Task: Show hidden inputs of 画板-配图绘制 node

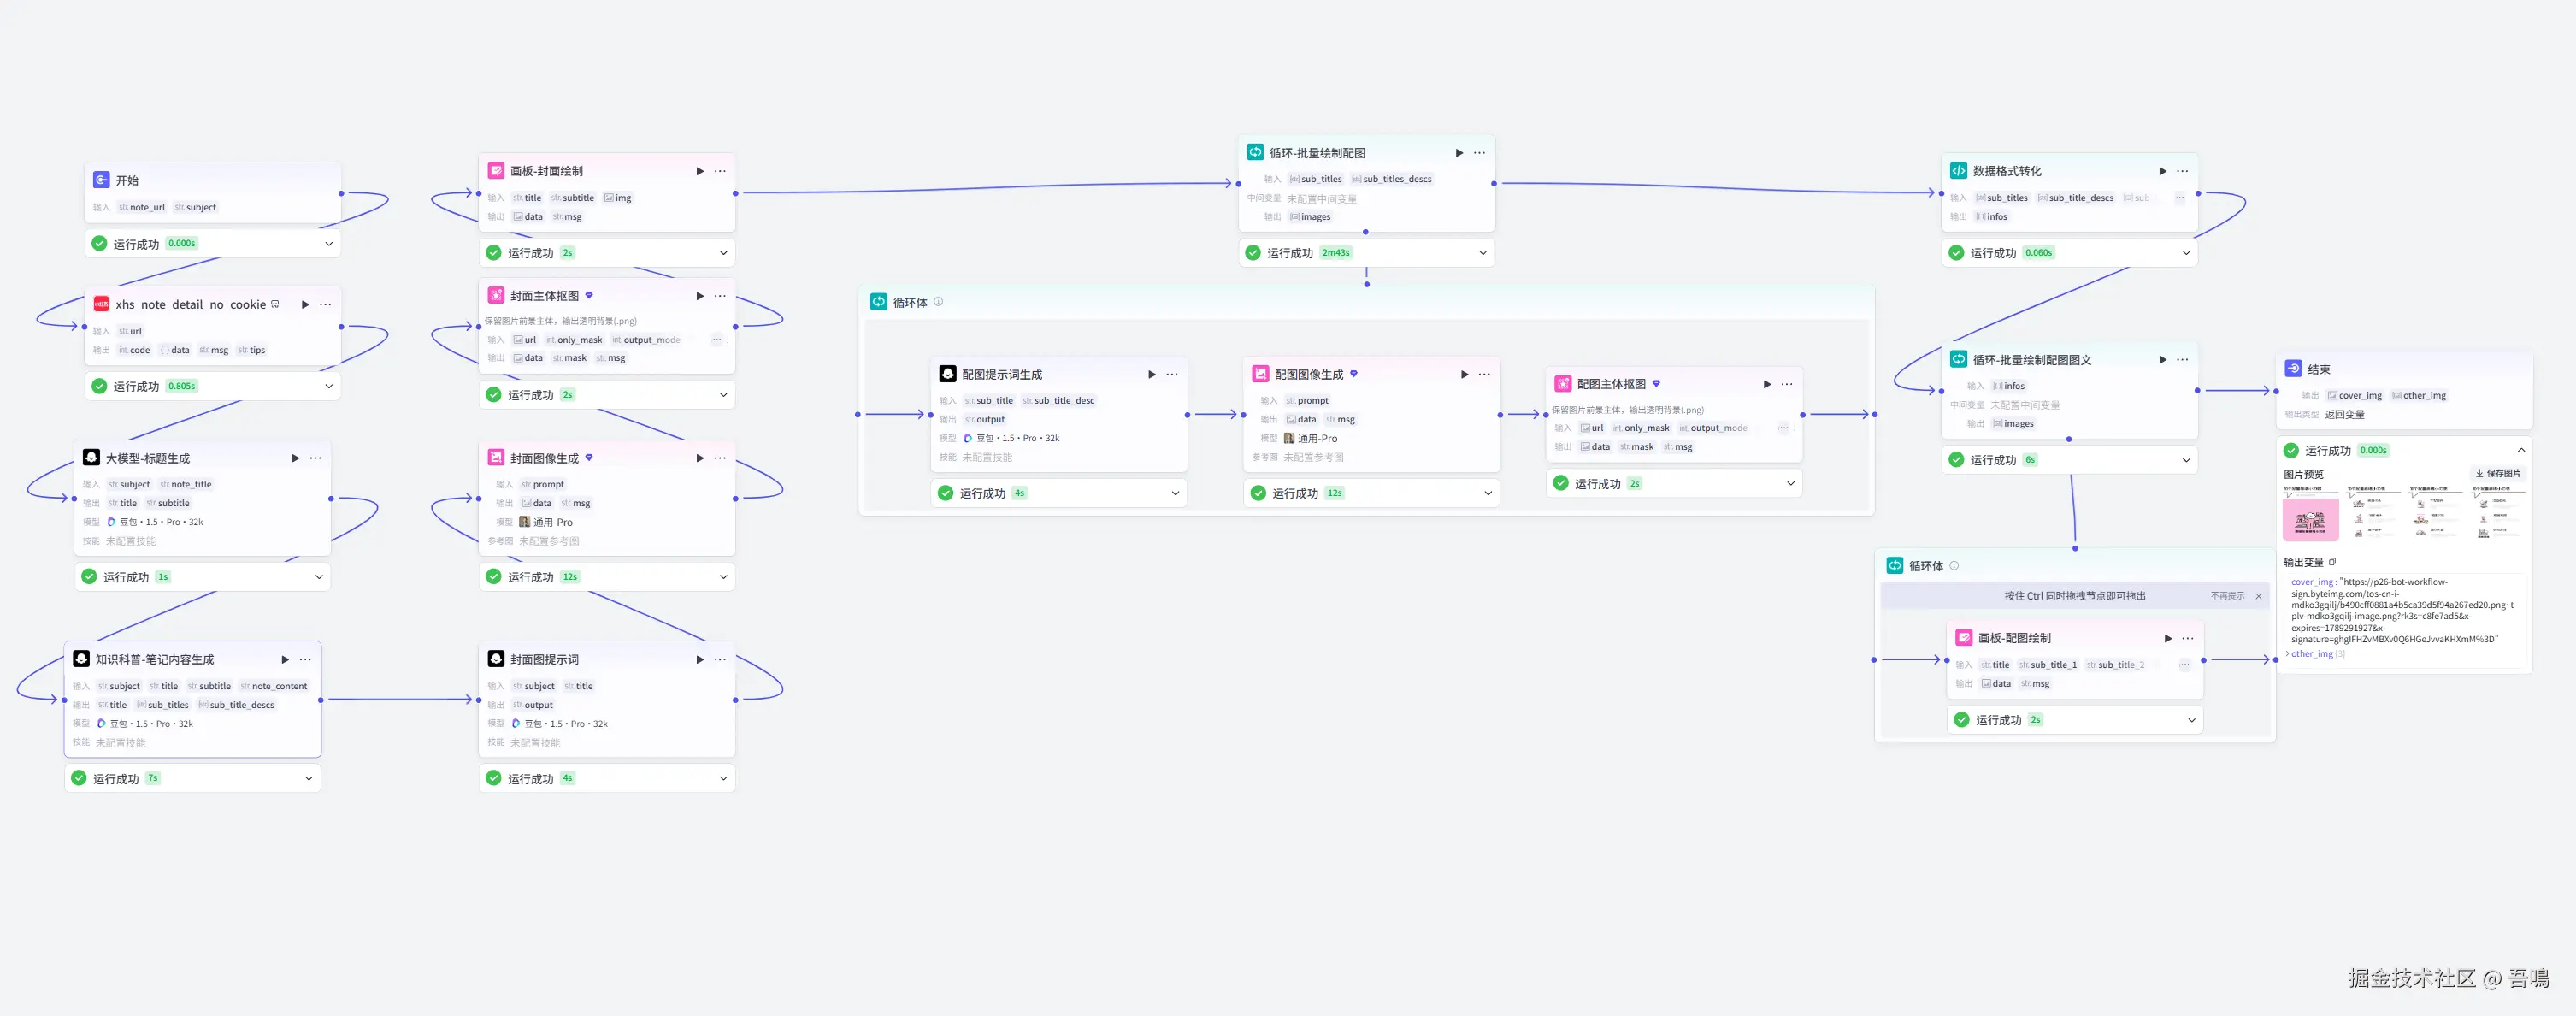Action: tap(2185, 665)
